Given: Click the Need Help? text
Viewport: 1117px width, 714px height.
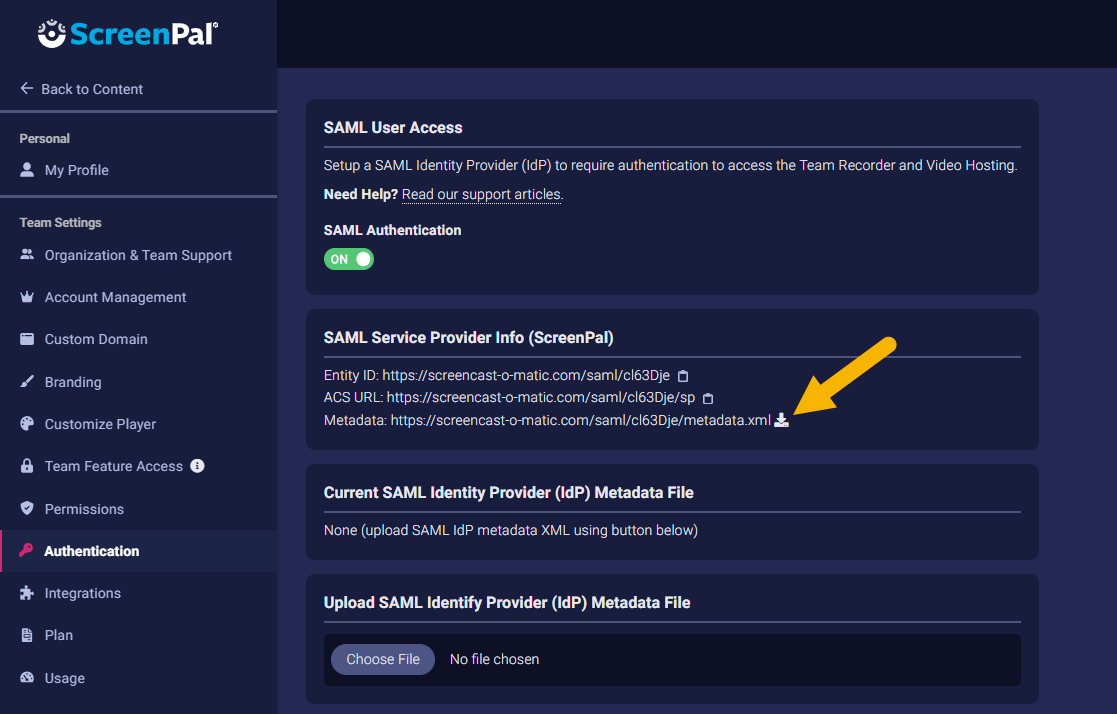Looking at the screenshot, I should click(360, 194).
